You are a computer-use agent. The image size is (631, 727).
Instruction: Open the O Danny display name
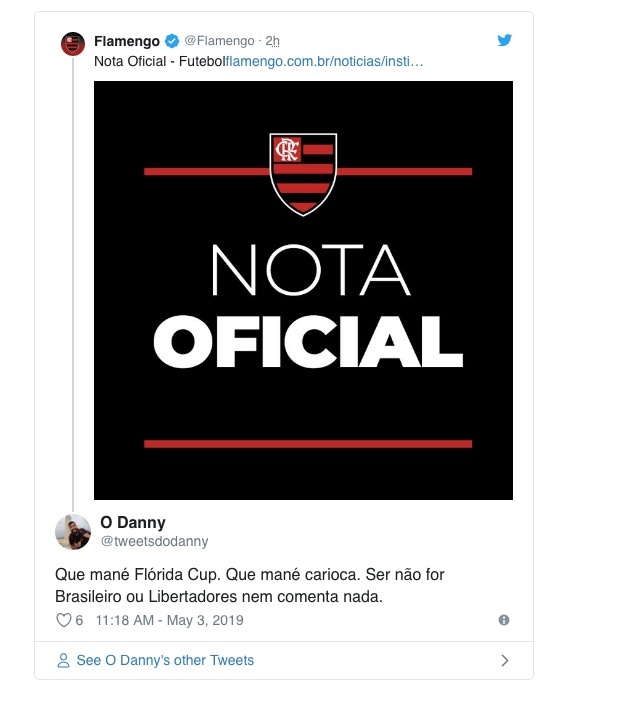(133, 522)
